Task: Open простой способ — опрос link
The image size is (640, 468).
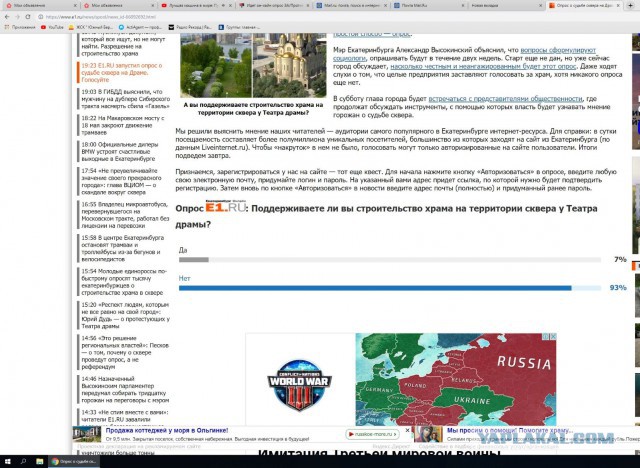Action: pyautogui.click(x=372, y=34)
